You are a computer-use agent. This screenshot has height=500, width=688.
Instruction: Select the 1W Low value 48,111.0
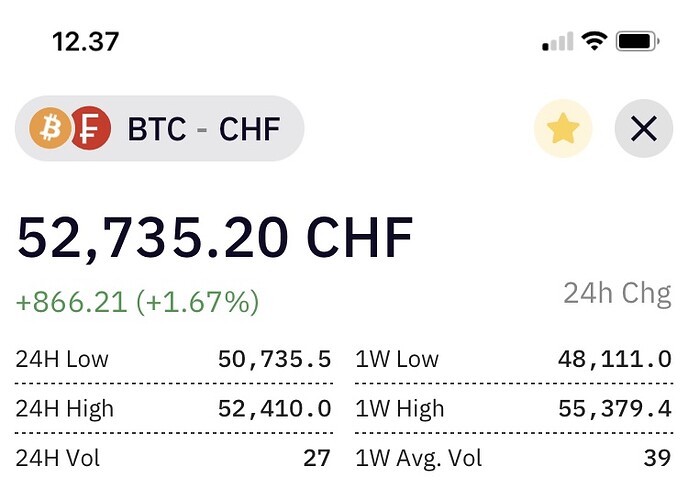tap(615, 359)
